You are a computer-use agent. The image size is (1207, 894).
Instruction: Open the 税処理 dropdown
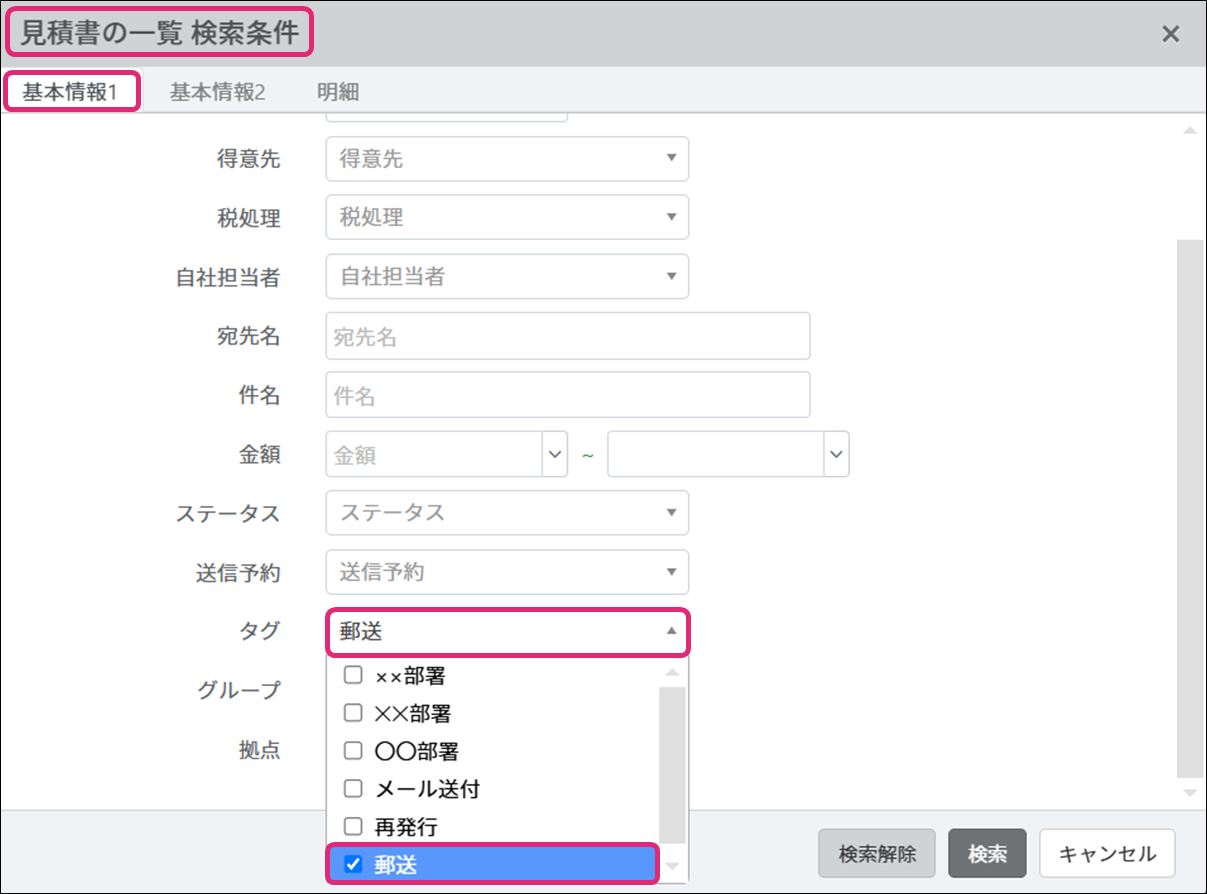[507, 217]
